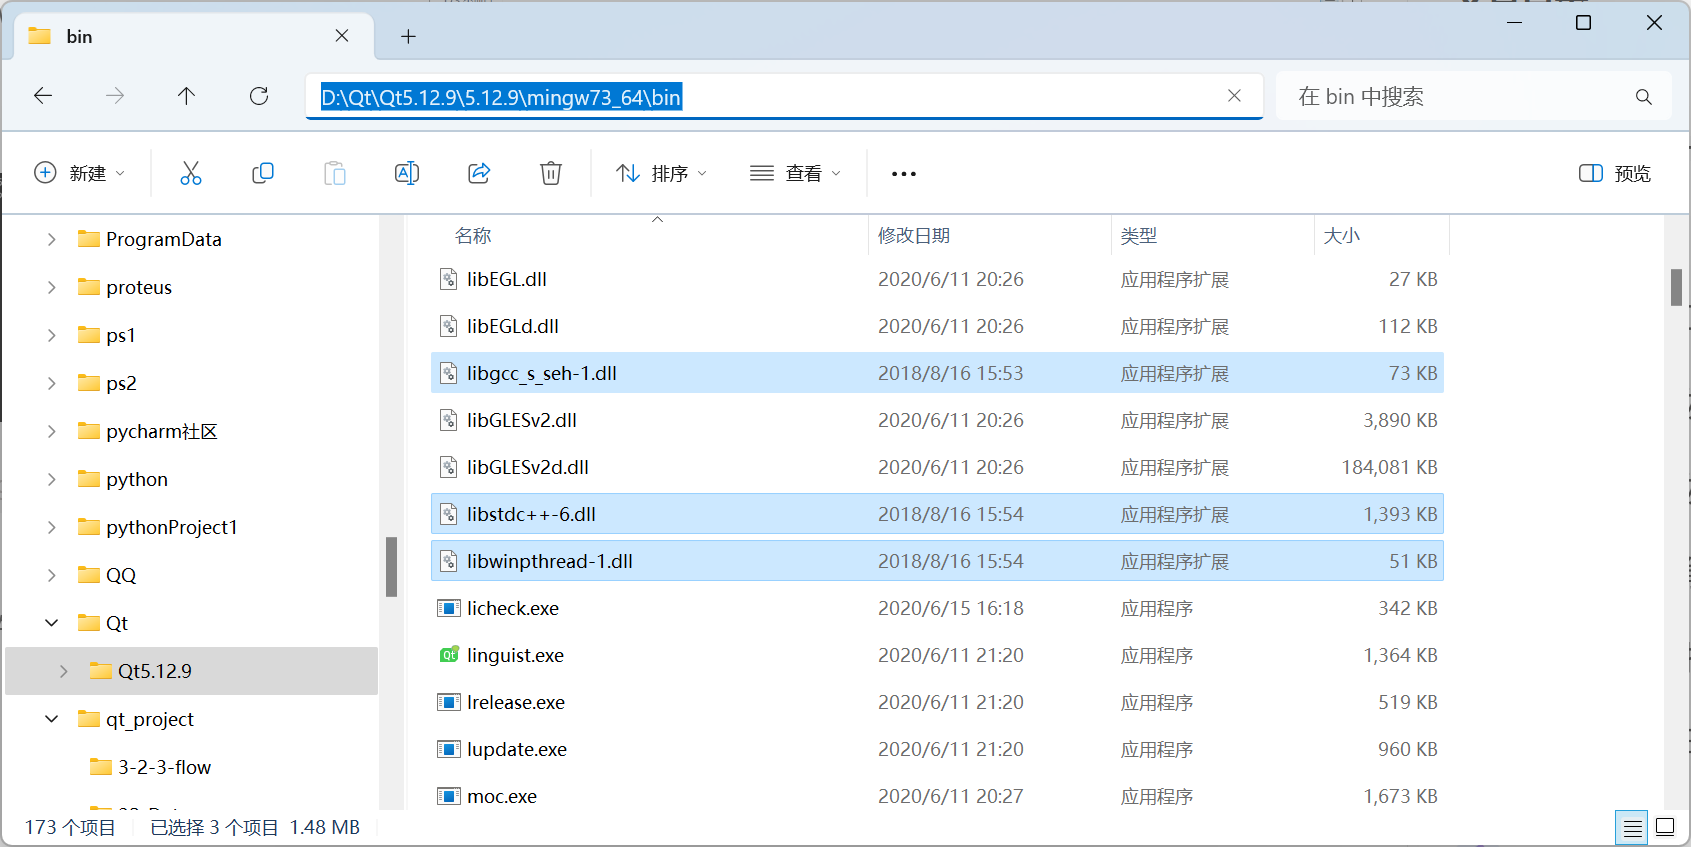This screenshot has width=1691, height=847.
Task: Expand the Qt5.12.9 tree node
Action: point(64,671)
